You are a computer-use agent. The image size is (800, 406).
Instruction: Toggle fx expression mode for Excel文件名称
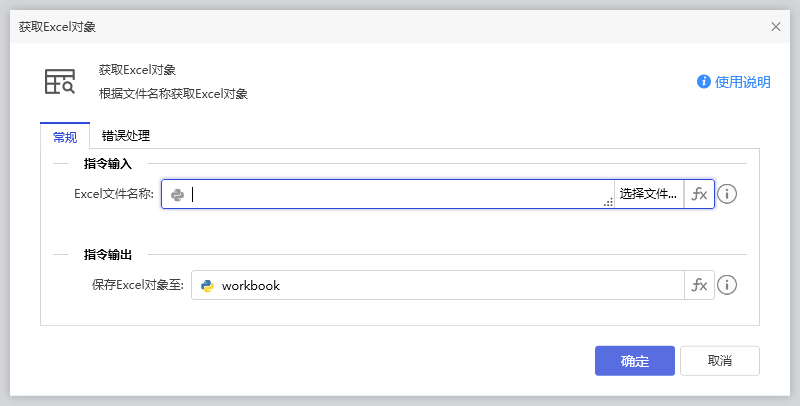[x=699, y=194]
